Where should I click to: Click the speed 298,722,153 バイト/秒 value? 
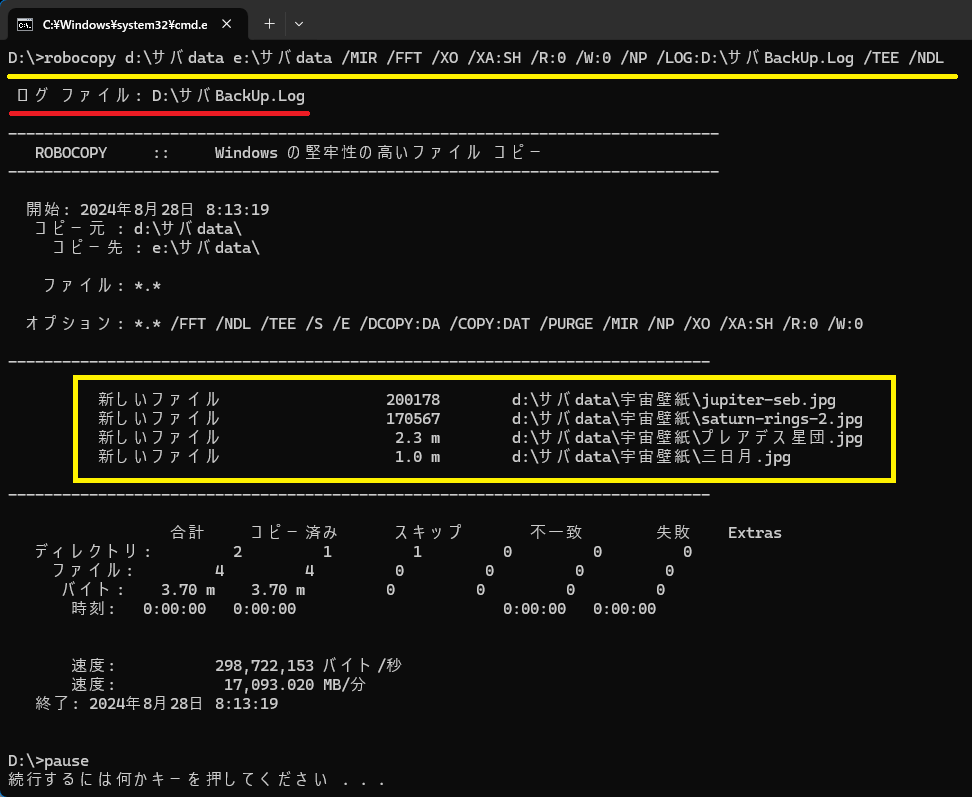(x=308, y=666)
